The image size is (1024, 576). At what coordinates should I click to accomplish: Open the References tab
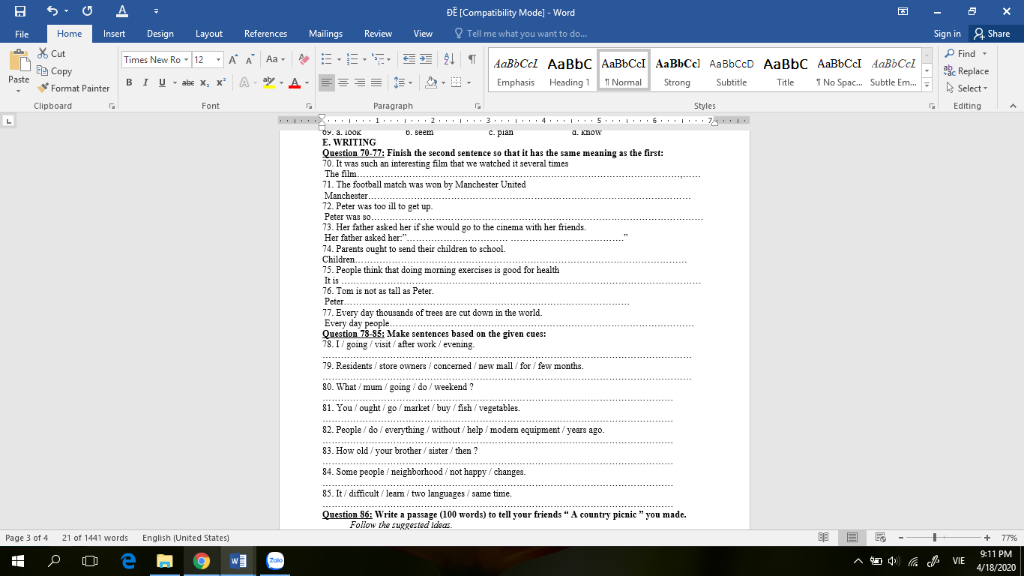pyautogui.click(x=265, y=34)
